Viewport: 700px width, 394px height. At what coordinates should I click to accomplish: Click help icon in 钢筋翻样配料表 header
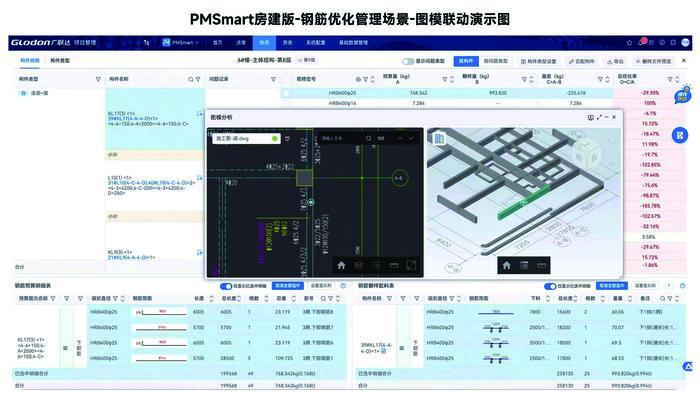[x=683, y=286]
